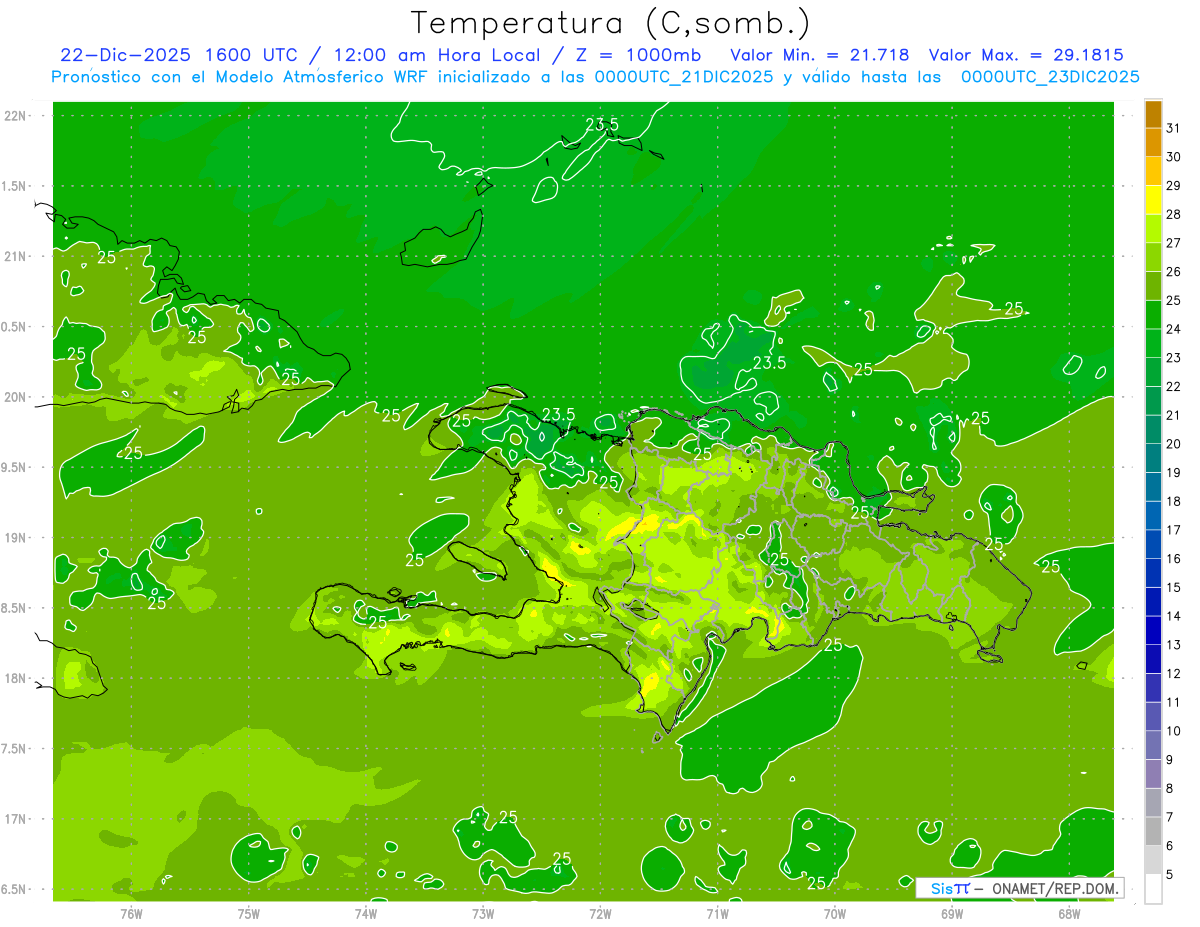This screenshot has height=927, width=1200.
Task: Click the '69W' longitude axis label
Action: 952,913
